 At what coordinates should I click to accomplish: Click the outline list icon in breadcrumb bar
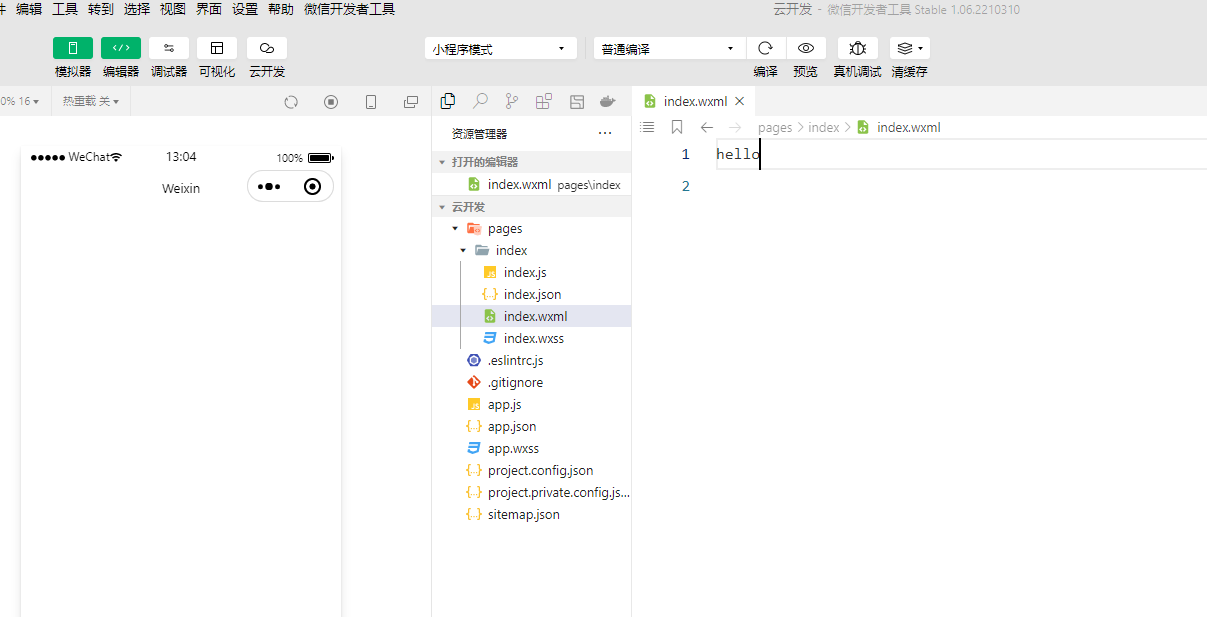pyautogui.click(x=647, y=127)
